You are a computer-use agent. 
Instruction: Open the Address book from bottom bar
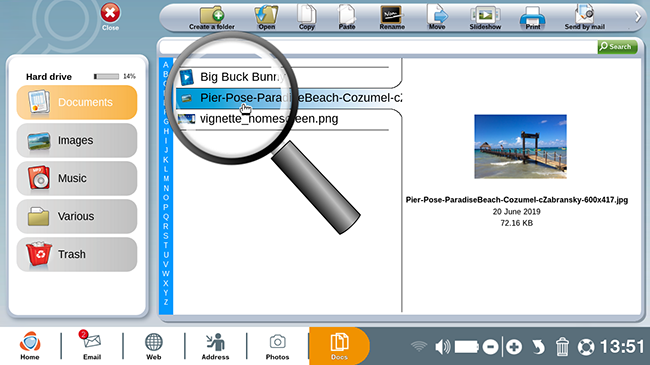pyautogui.click(x=215, y=346)
